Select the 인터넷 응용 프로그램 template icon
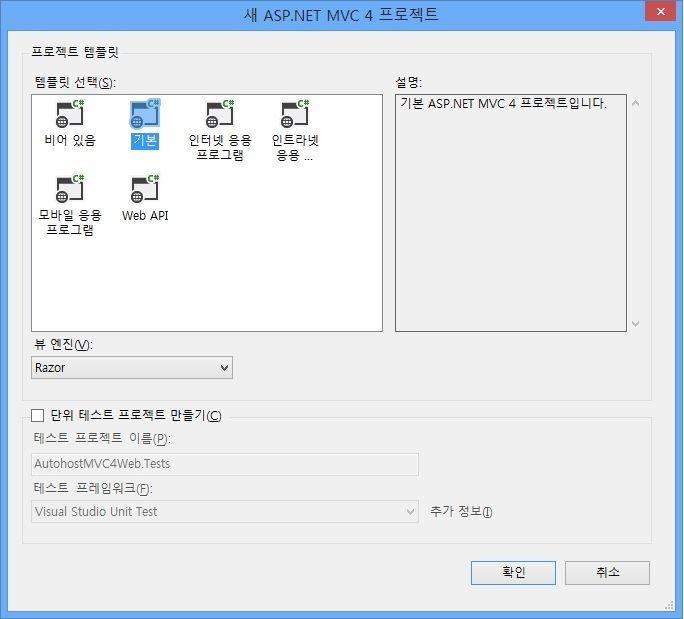This screenshot has width=684, height=619. pyautogui.click(x=220, y=114)
